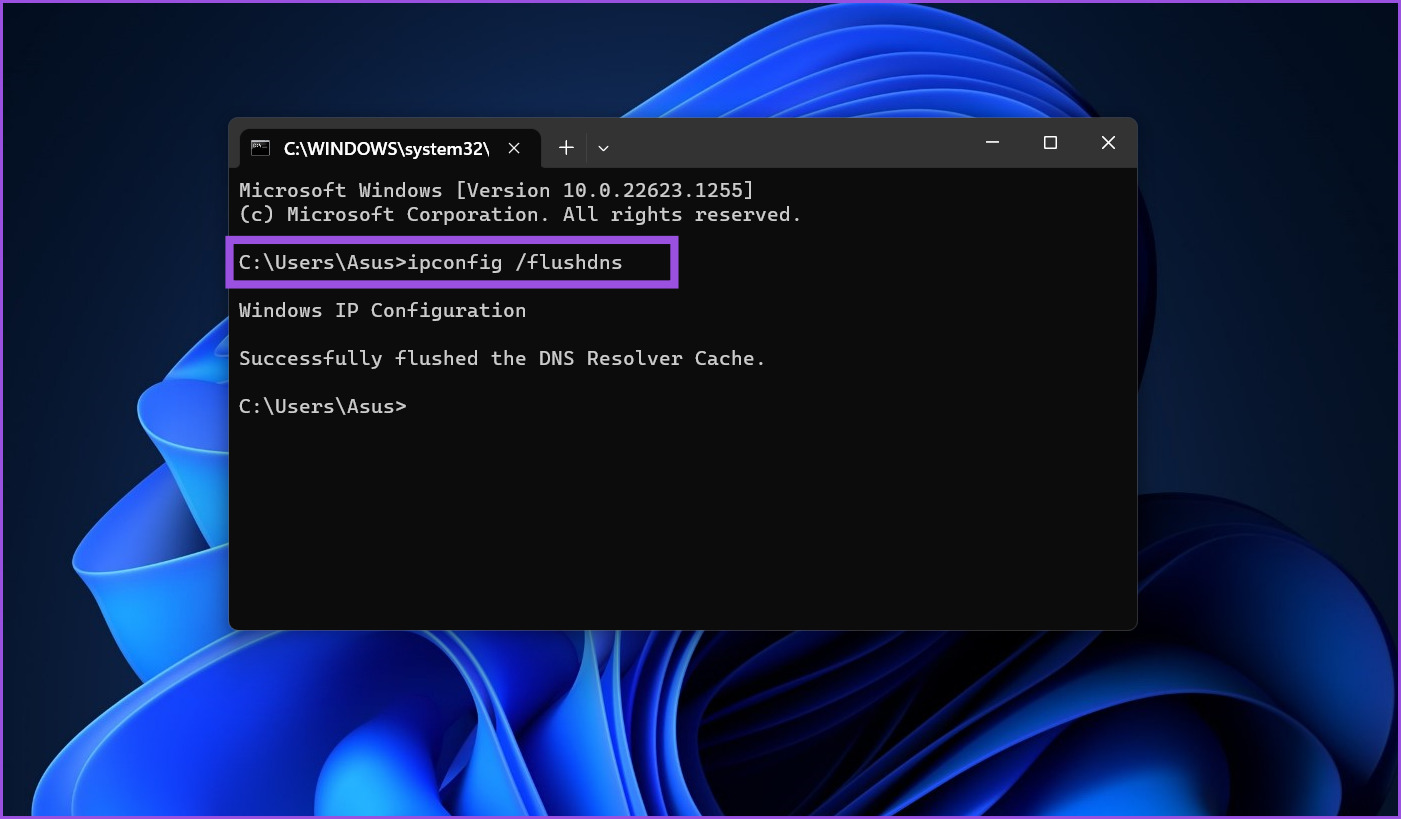Click the tab title text C:\WINDOWS\system32

(x=387, y=148)
